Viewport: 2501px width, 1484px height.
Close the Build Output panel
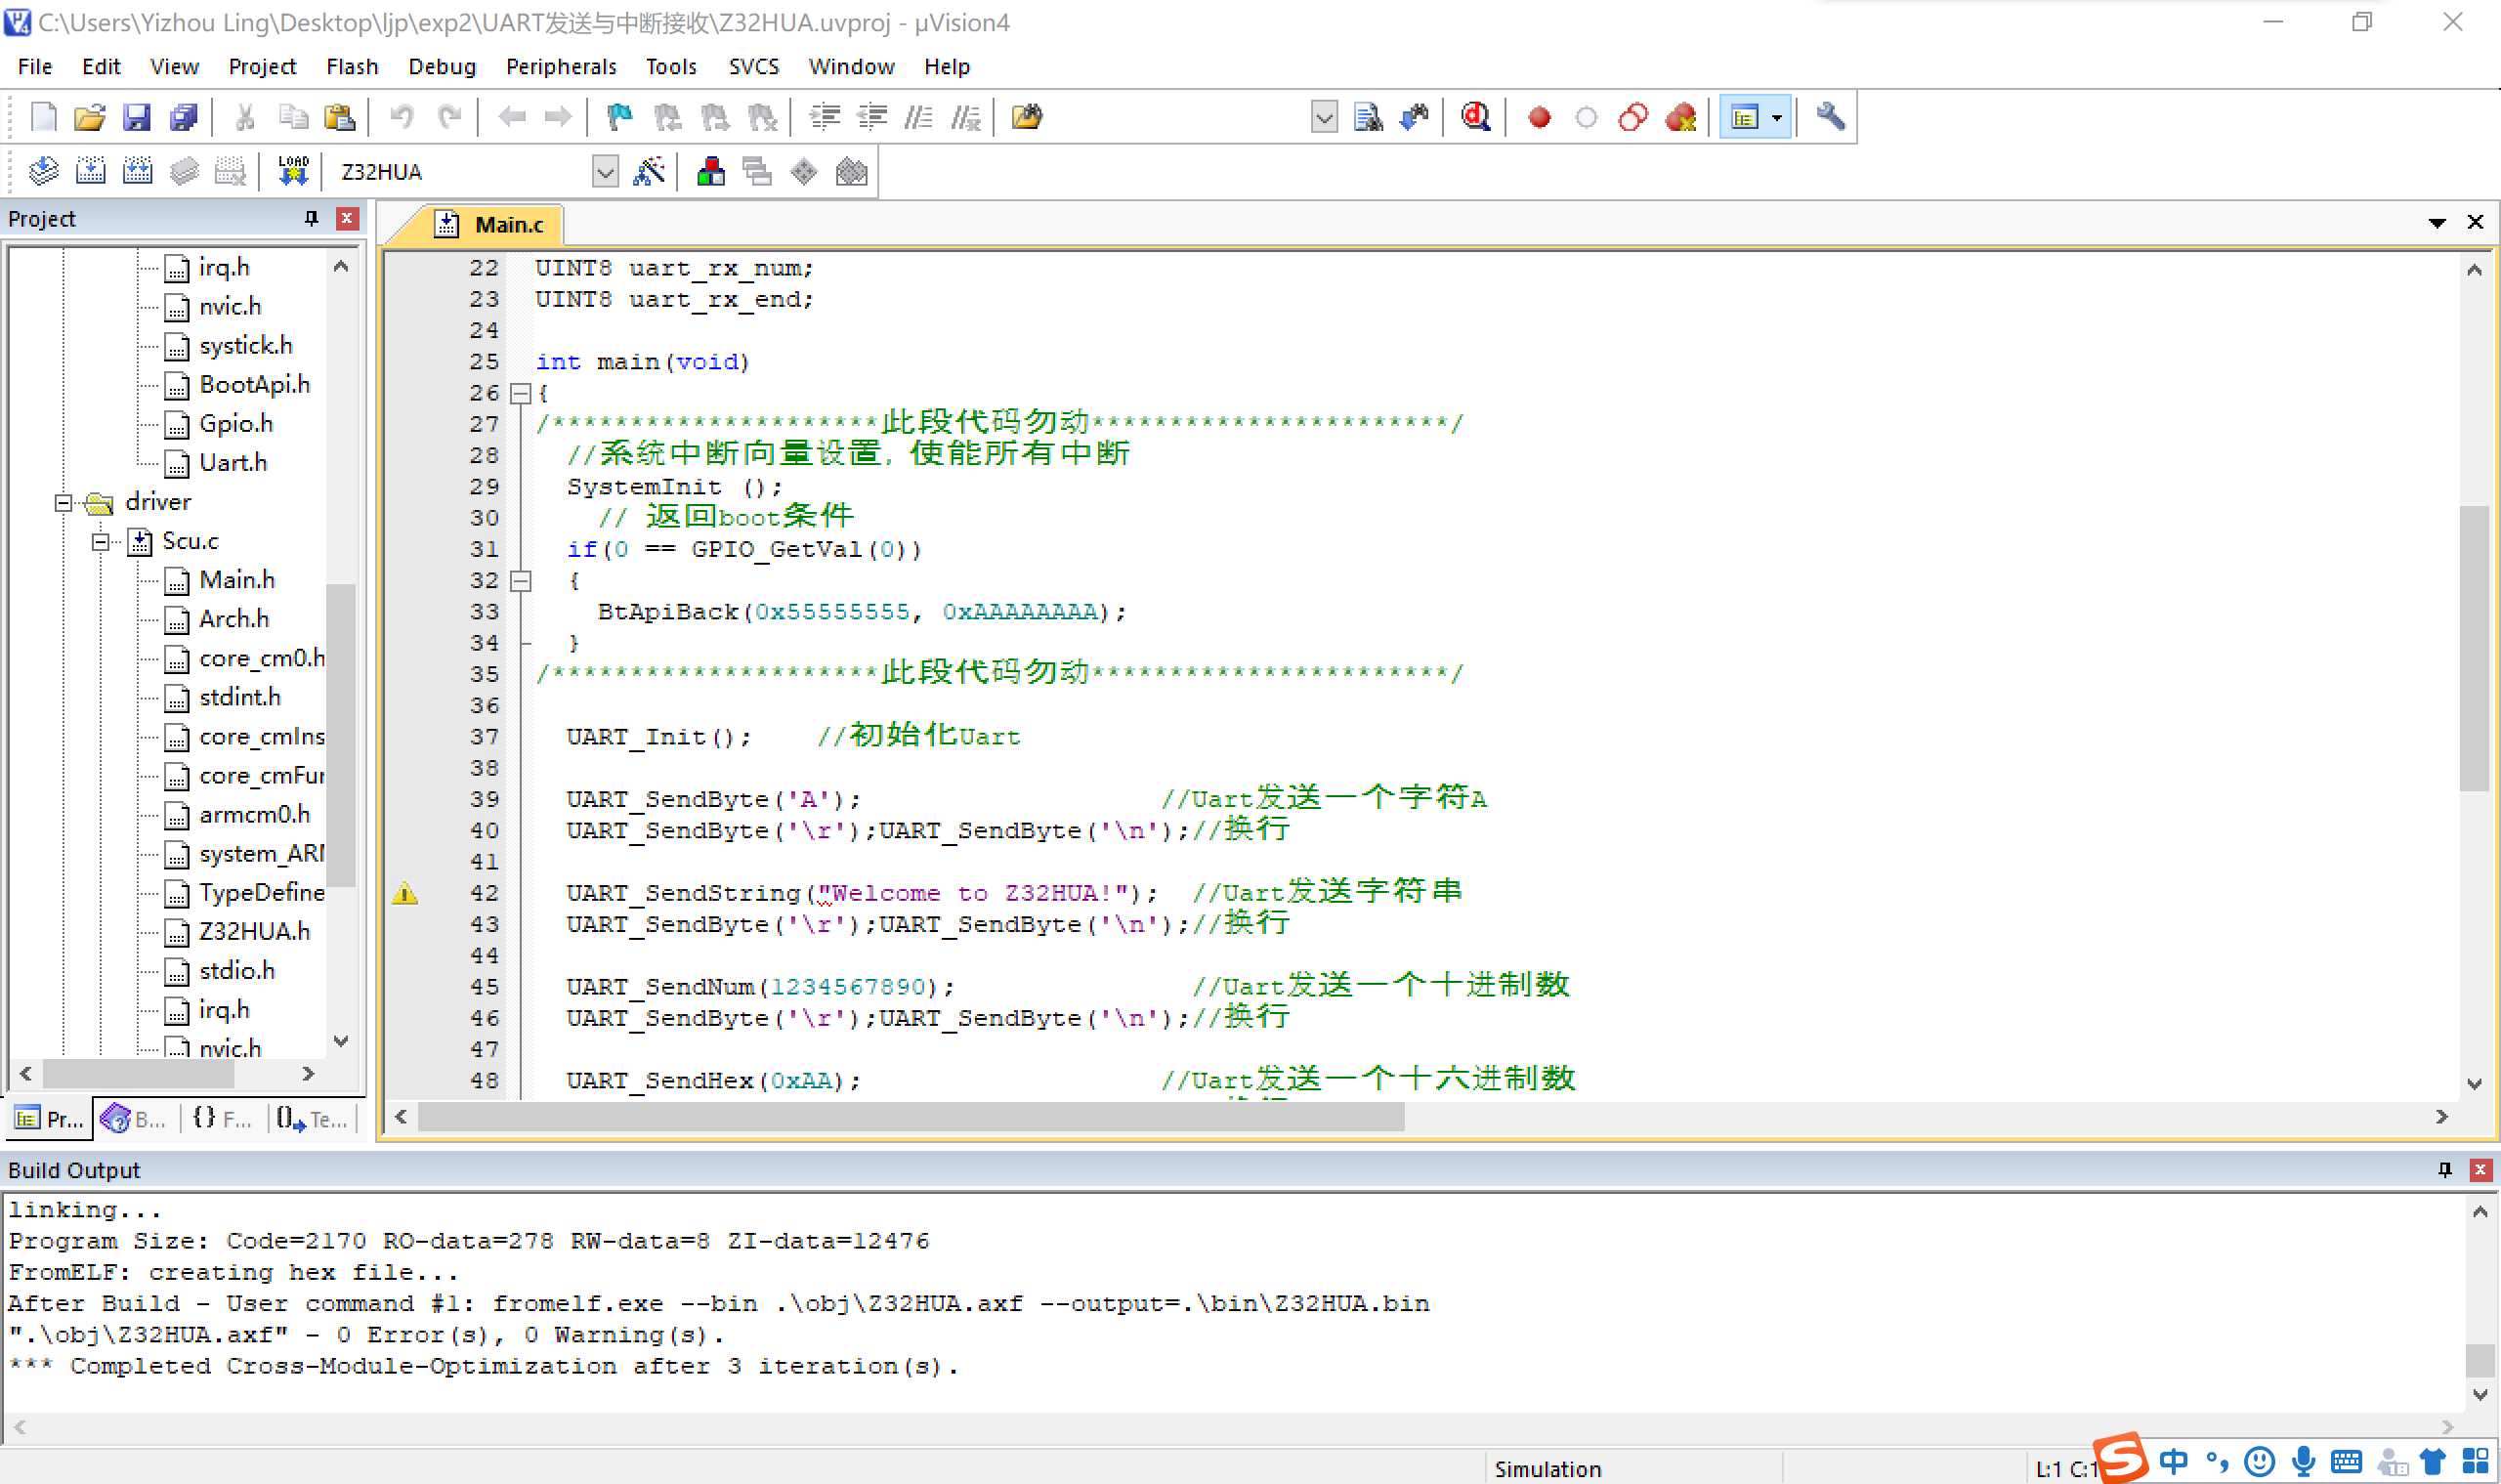tap(2480, 1170)
